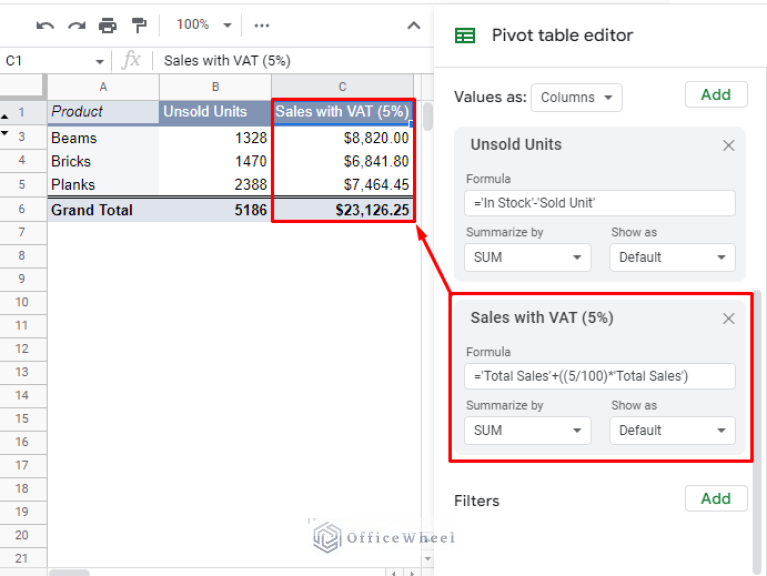Select column B header
Image resolution: width=767 pixels, height=576 pixels.
tap(214, 87)
